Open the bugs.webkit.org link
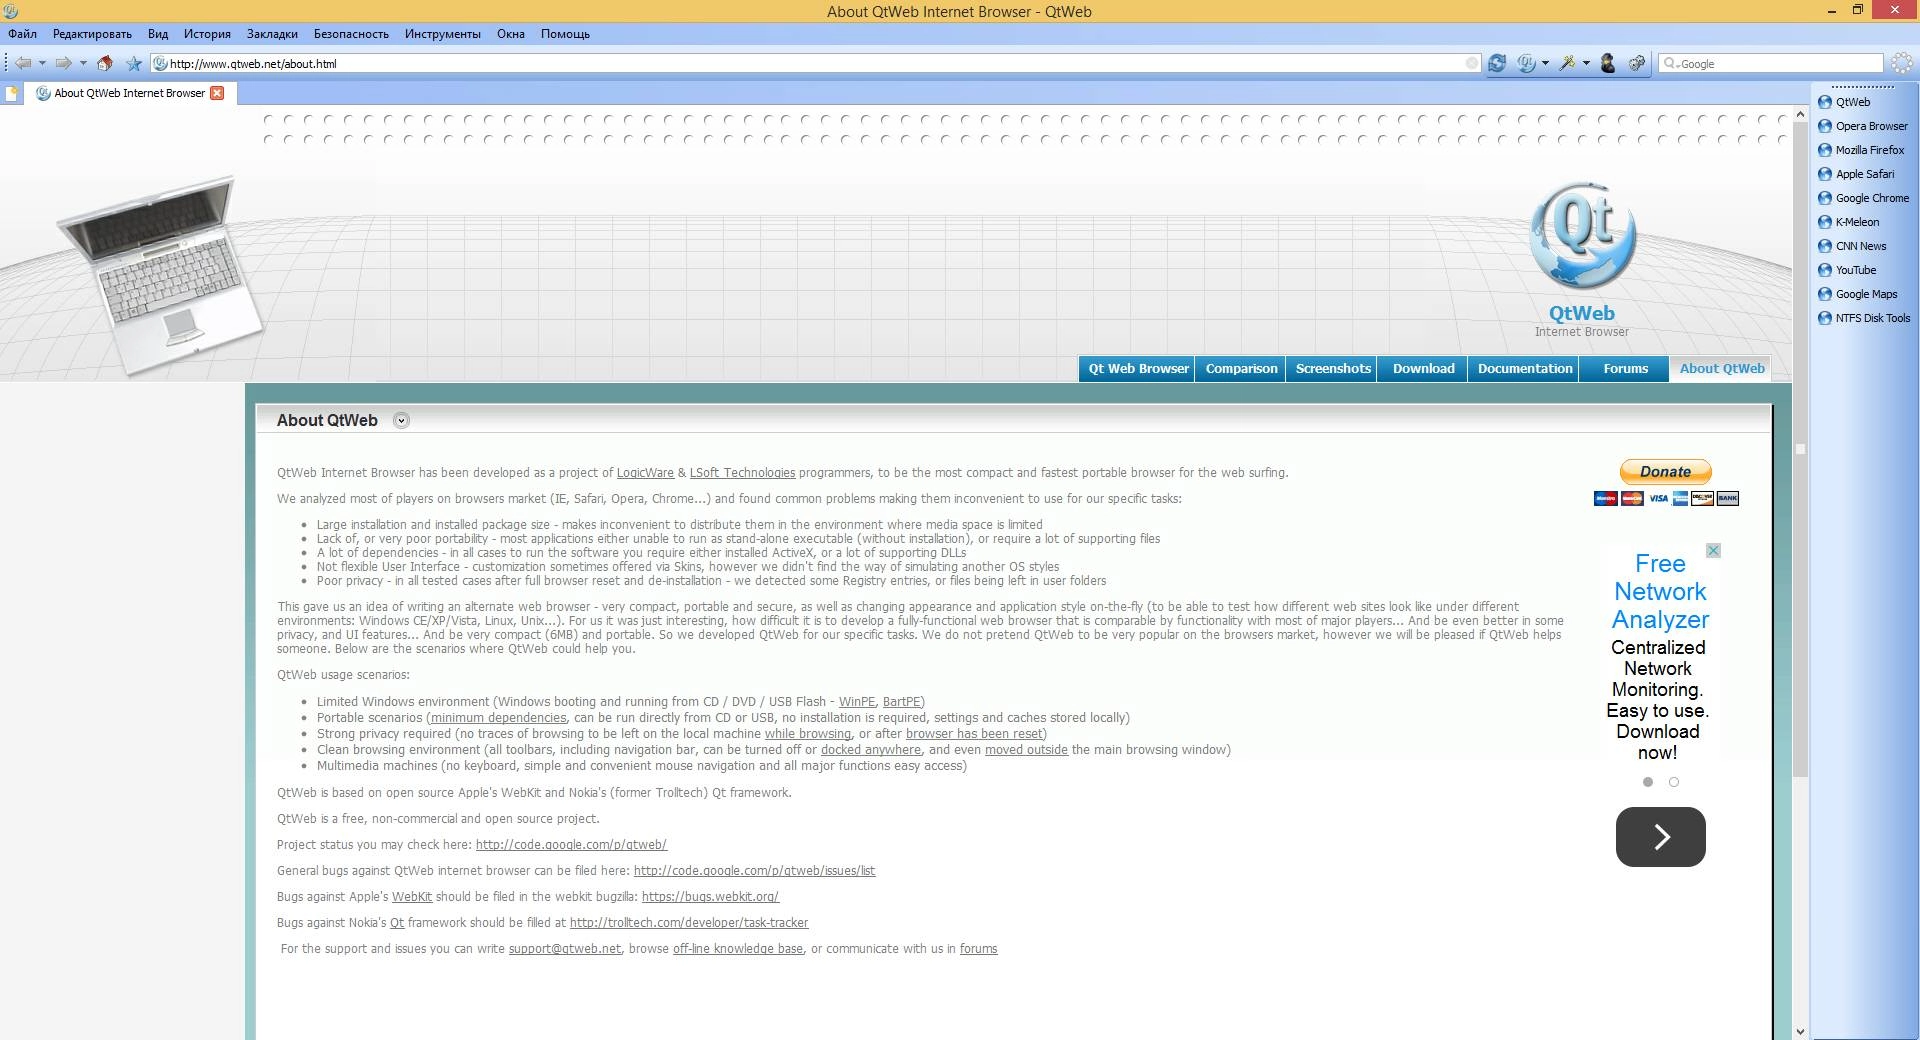Viewport: 1920px width, 1040px height. pyautogui.click(x=710, y=897)
